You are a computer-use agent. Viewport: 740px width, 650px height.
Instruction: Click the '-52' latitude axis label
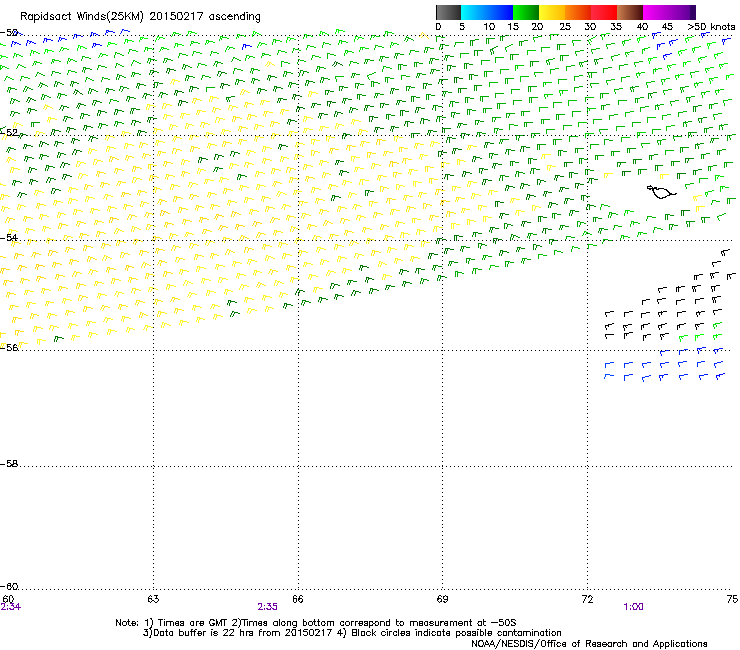tap(9, 133)
